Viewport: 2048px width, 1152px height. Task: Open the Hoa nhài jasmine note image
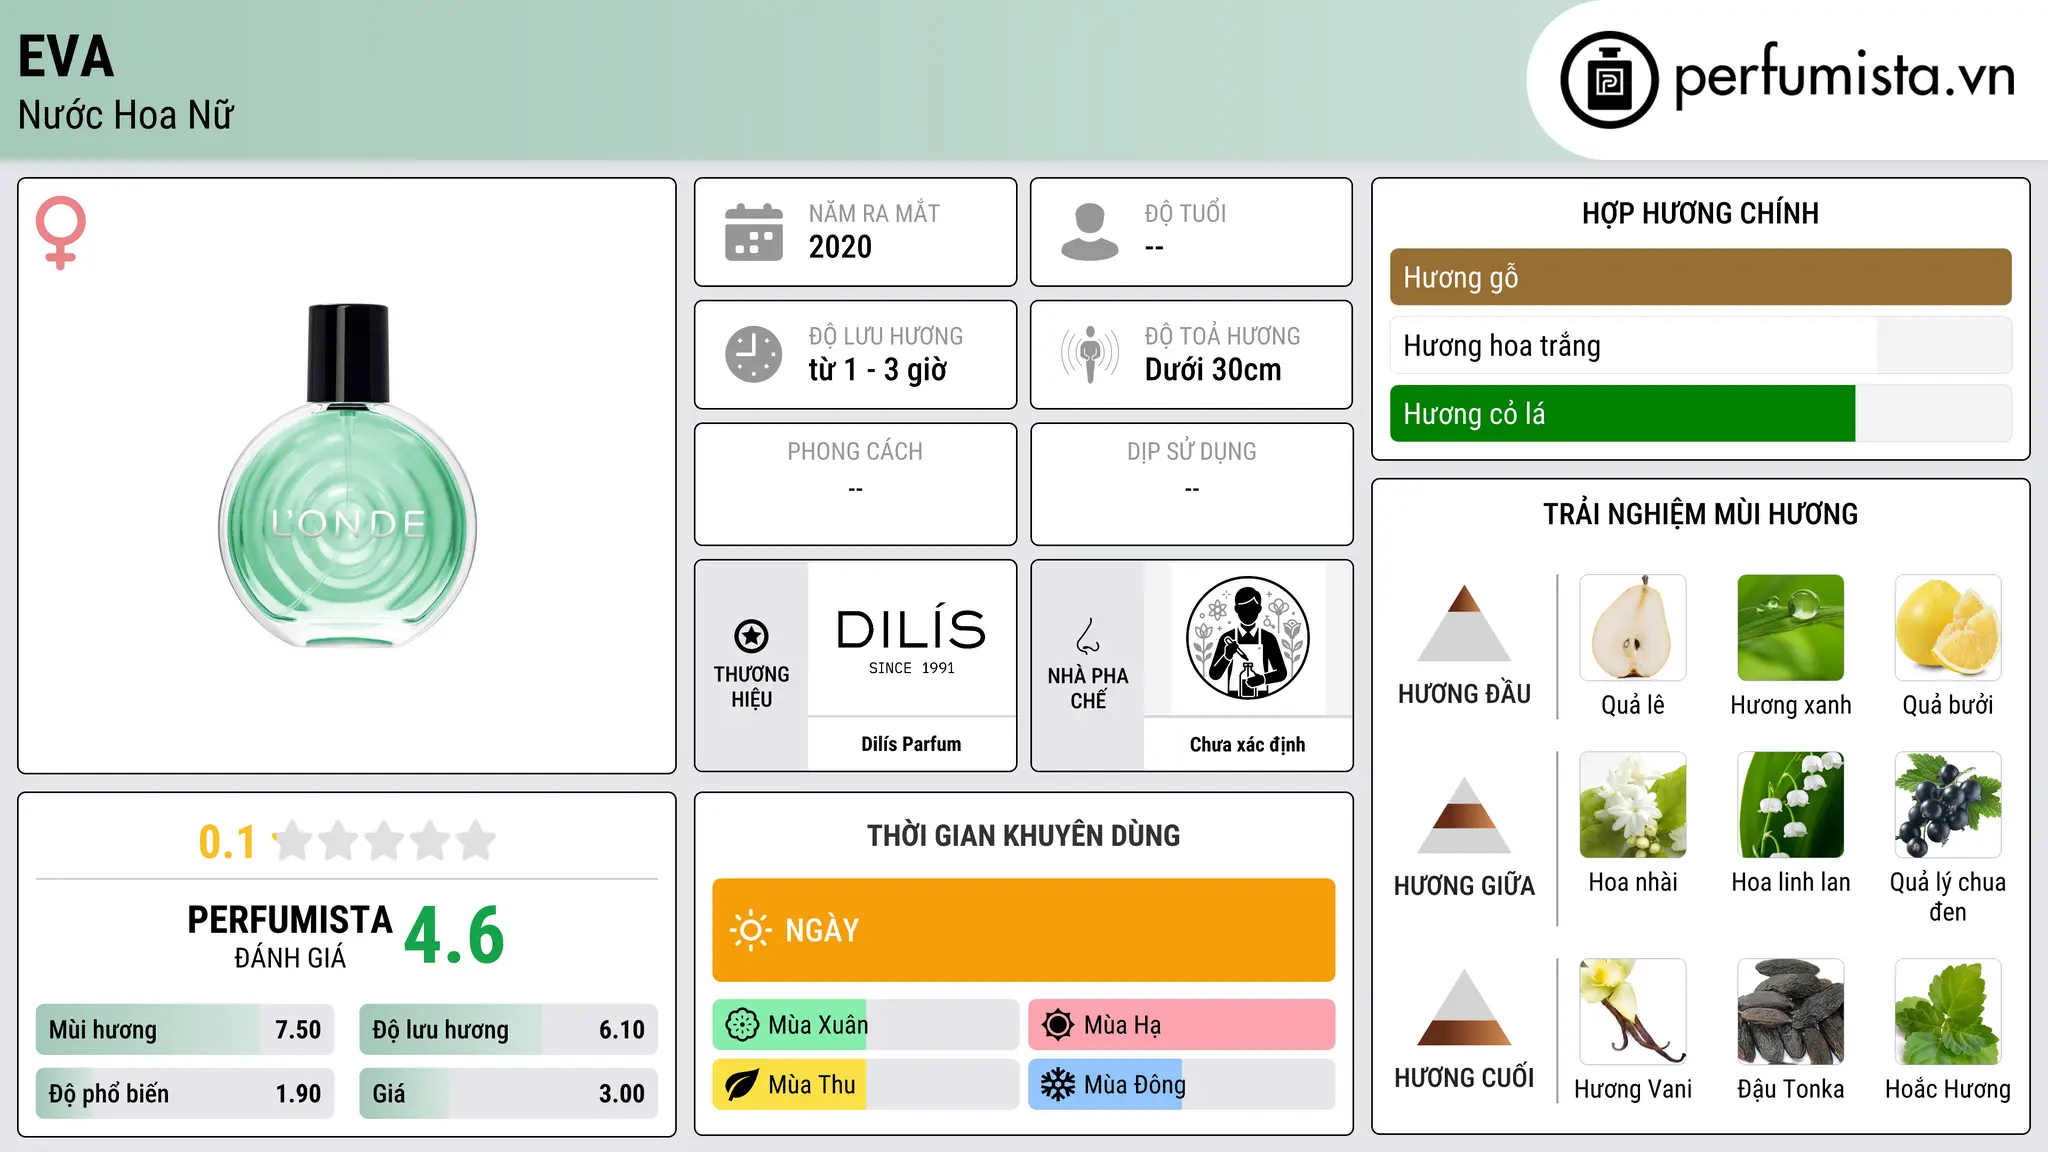1633,805
